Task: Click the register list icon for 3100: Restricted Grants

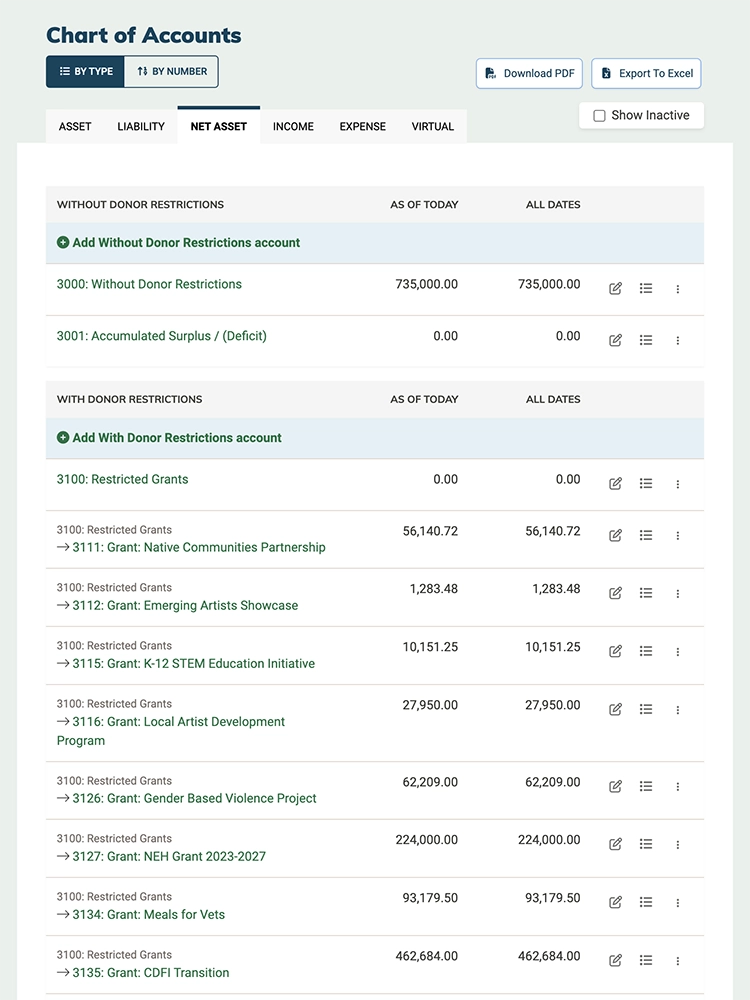Action: (x=646, y=483)
